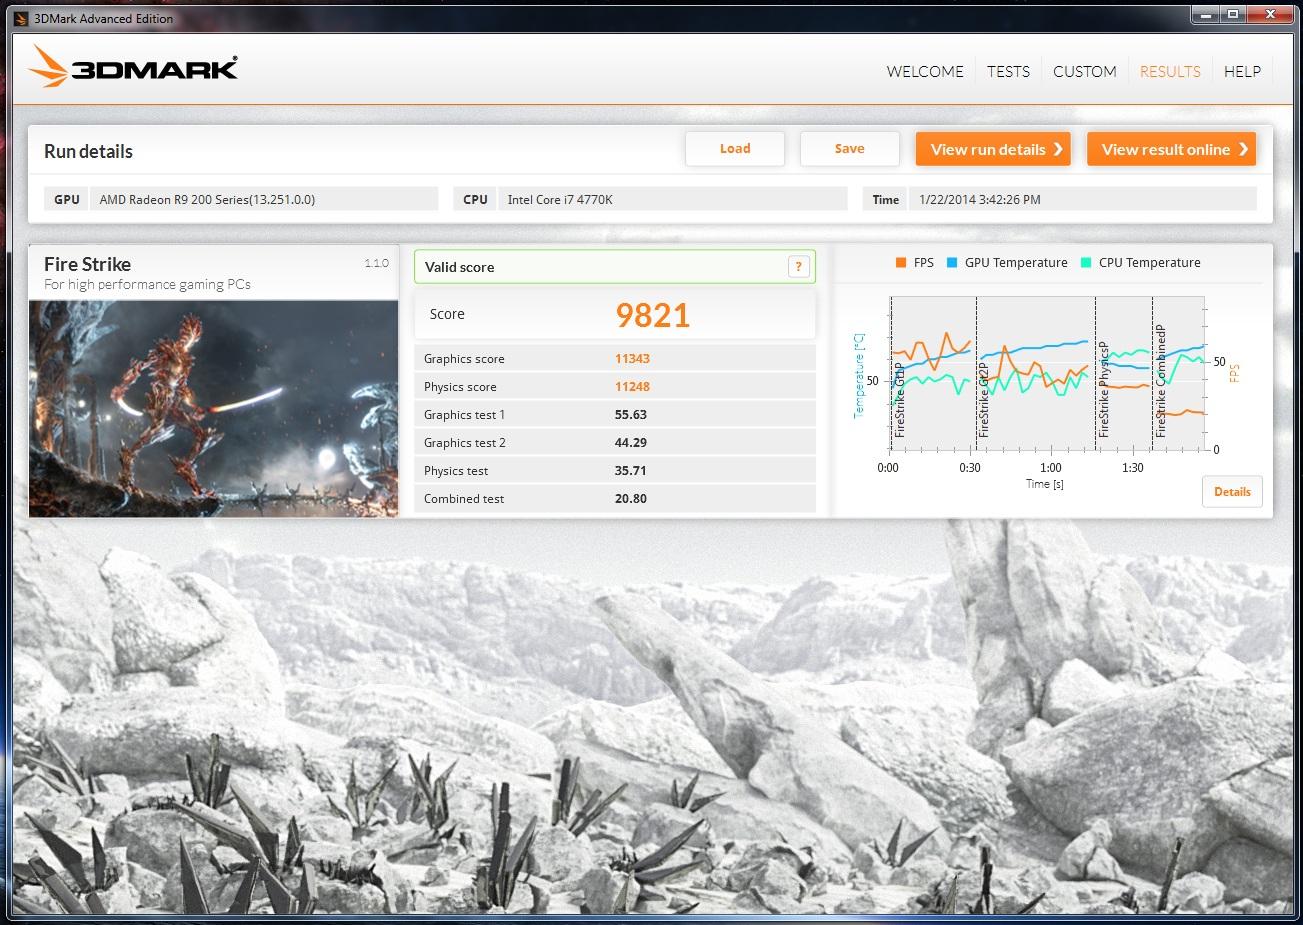Click the version number 1.1.0
The width and height of the screenshot is (1303, 925).
pos(376,263)
